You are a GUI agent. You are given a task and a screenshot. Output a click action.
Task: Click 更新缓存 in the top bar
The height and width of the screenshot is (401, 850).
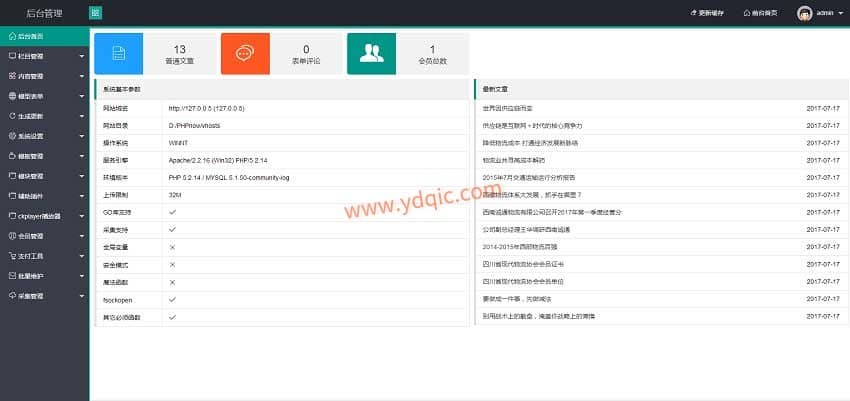click(707, 13)
